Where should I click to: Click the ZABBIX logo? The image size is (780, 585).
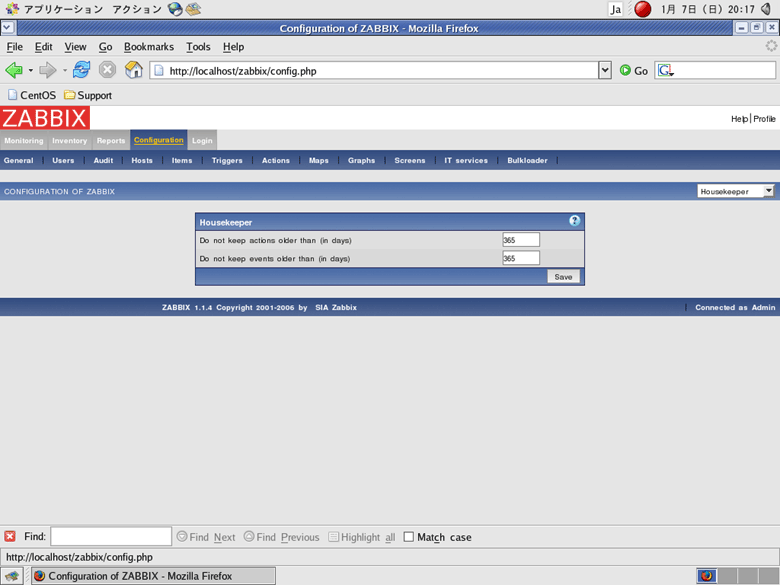click(45, 118)
